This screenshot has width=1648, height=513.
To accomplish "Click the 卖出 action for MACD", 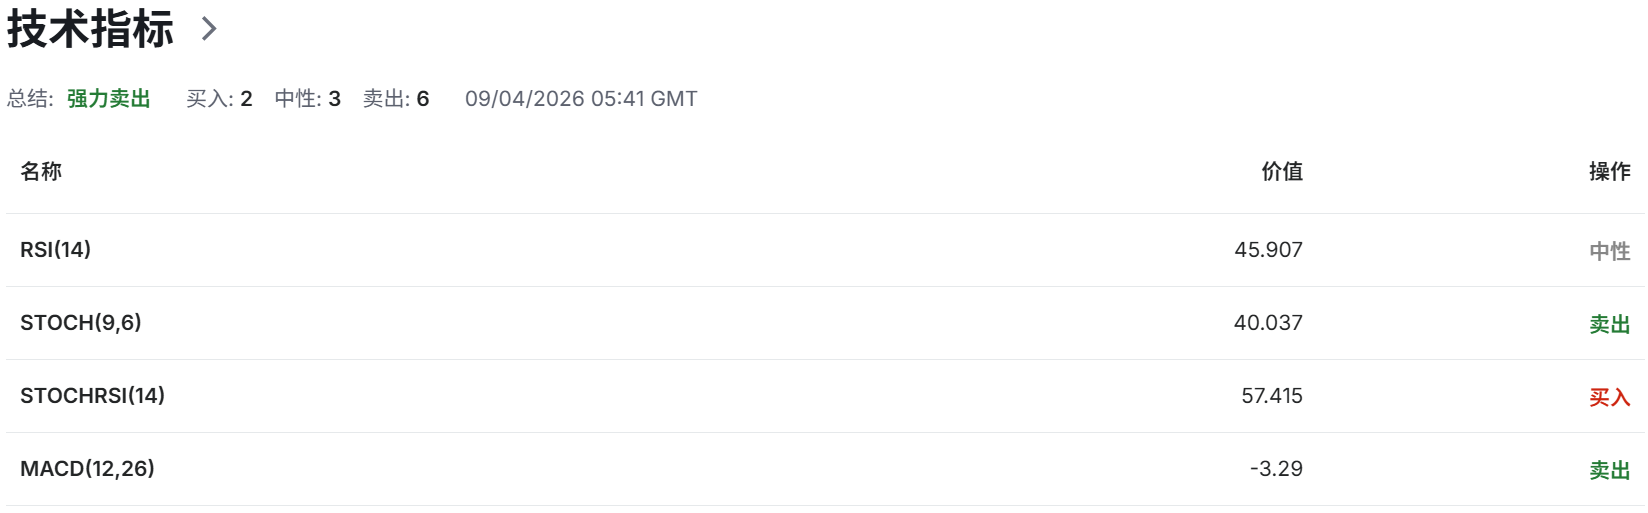I will pos(1610,471).
